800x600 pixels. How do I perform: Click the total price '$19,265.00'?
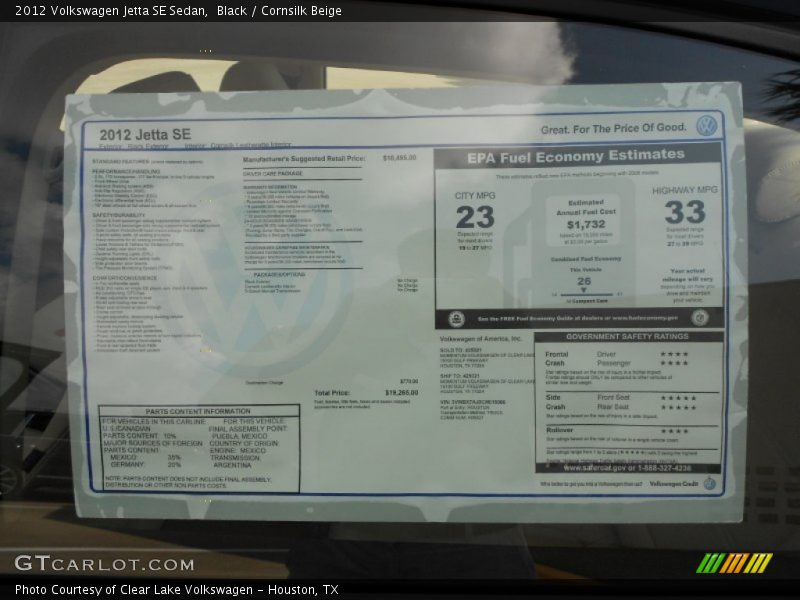pyautogui.click(x=402, y=393)
